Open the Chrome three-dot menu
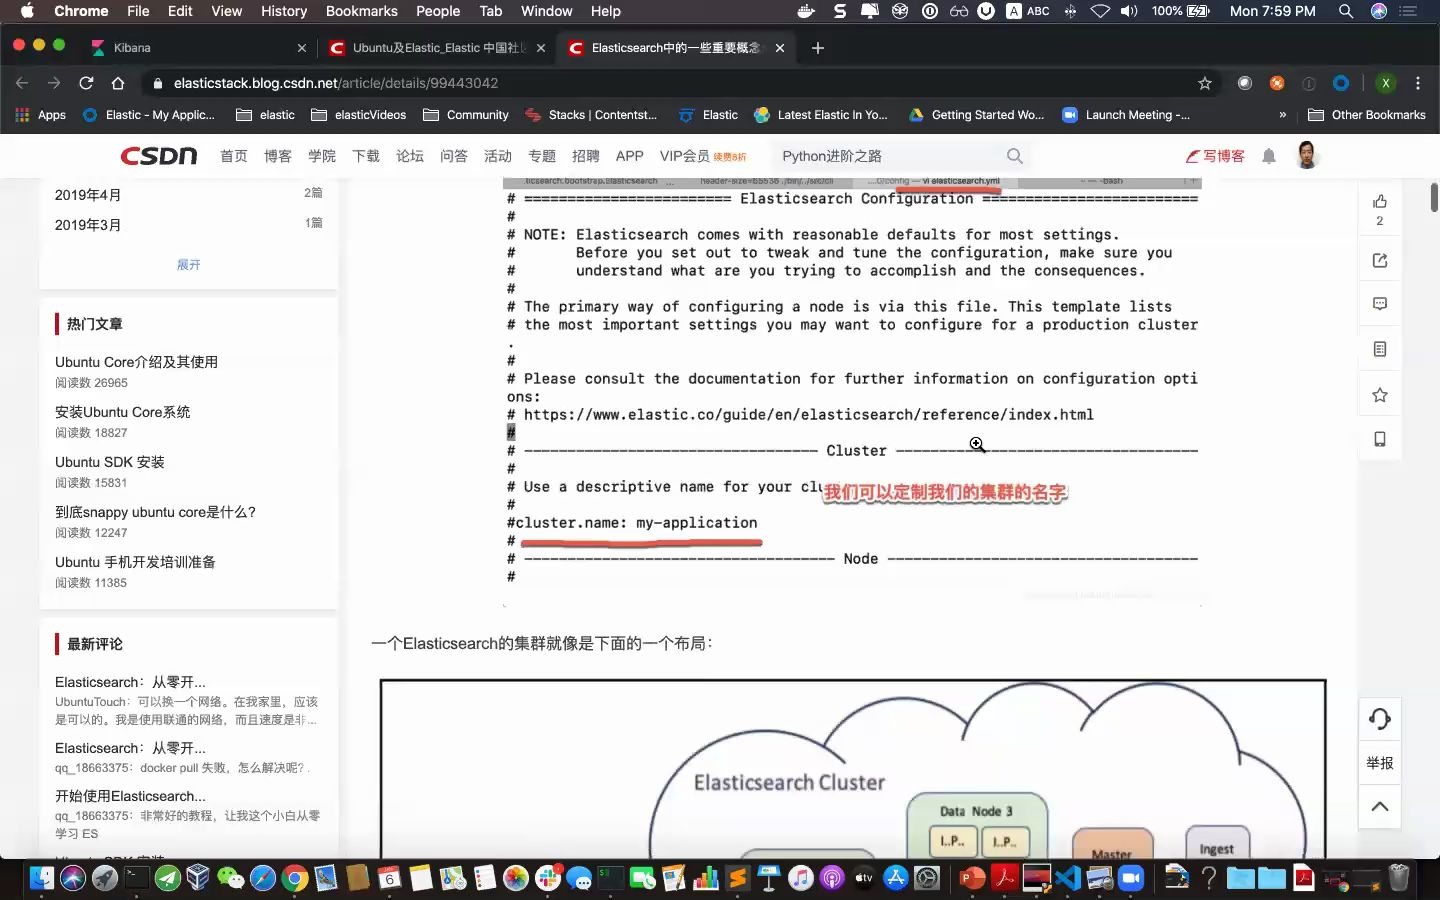Image resolution: width=1440 pixels, height=900 pixels. tap(1418, 83)
